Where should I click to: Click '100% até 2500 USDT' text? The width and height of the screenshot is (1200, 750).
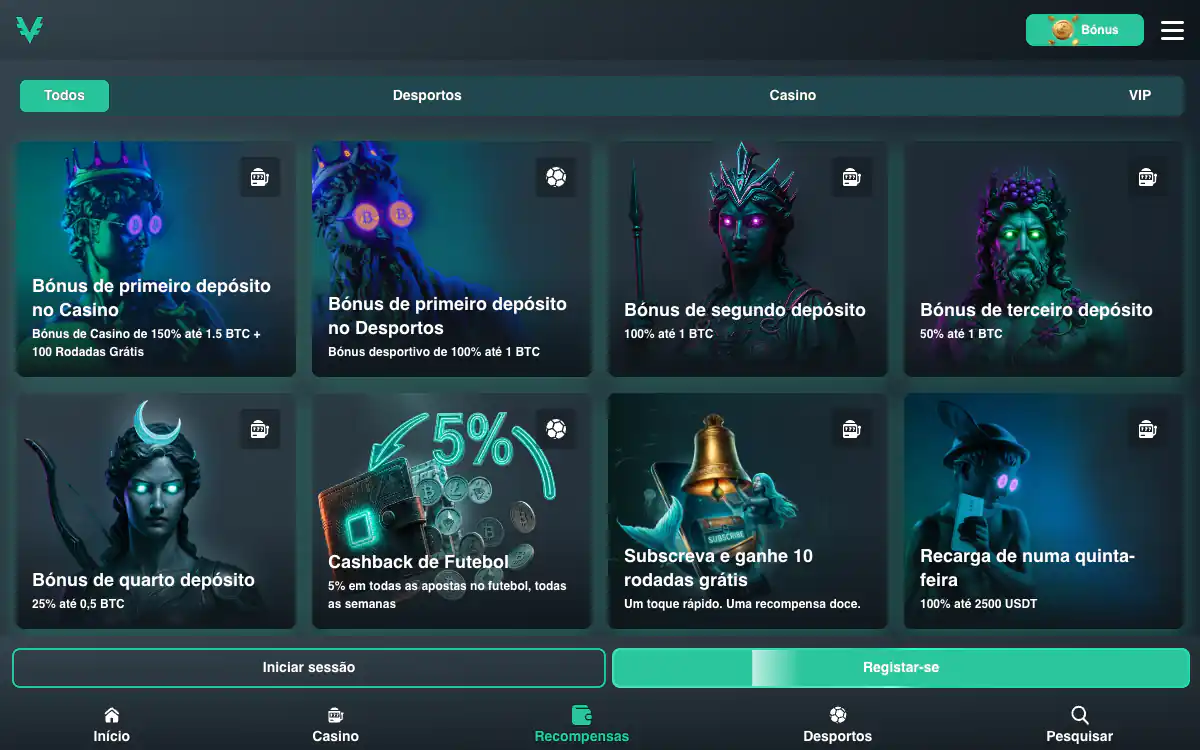pos(978,604)
